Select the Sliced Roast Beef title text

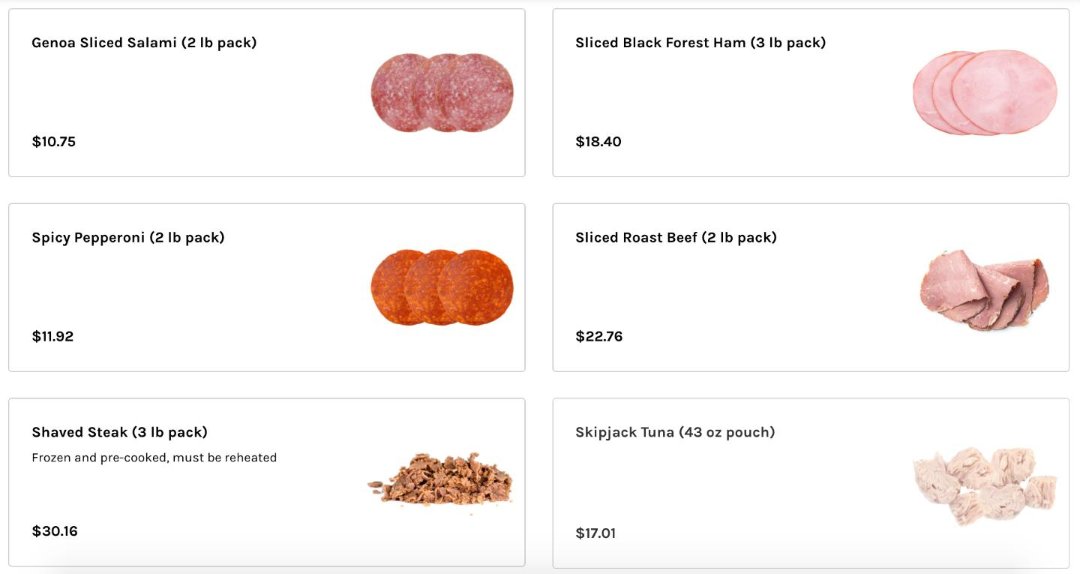[x=676, y=238]
